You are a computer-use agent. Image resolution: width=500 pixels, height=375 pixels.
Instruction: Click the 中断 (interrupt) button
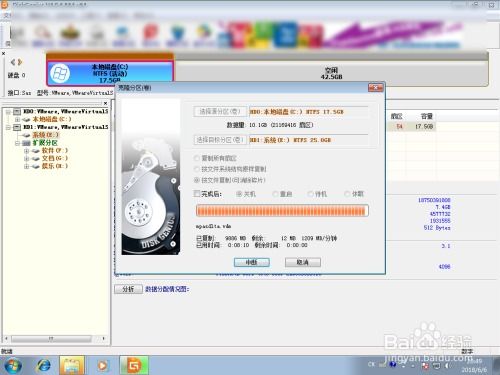tap(252, 262)
